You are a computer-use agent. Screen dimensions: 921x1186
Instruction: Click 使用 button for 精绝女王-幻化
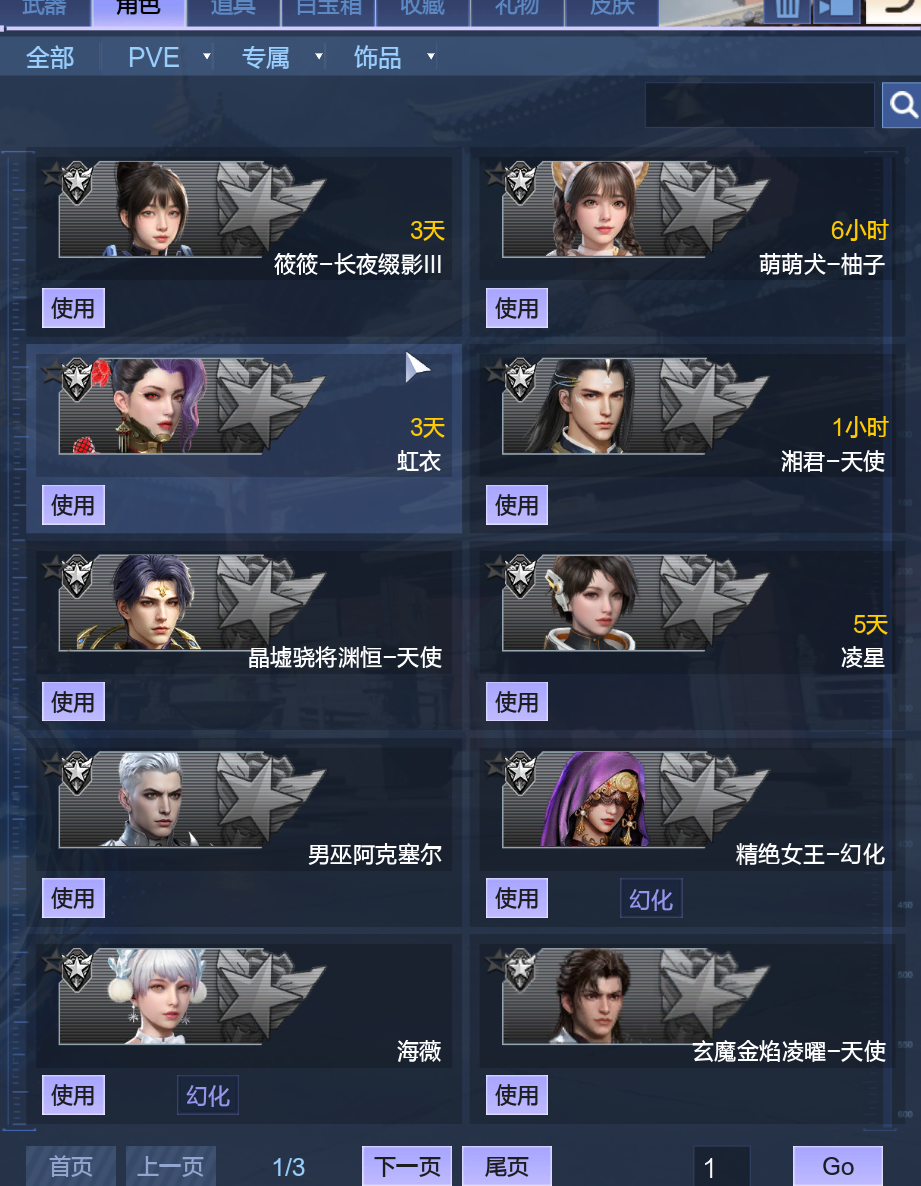(x=516, y=898)
